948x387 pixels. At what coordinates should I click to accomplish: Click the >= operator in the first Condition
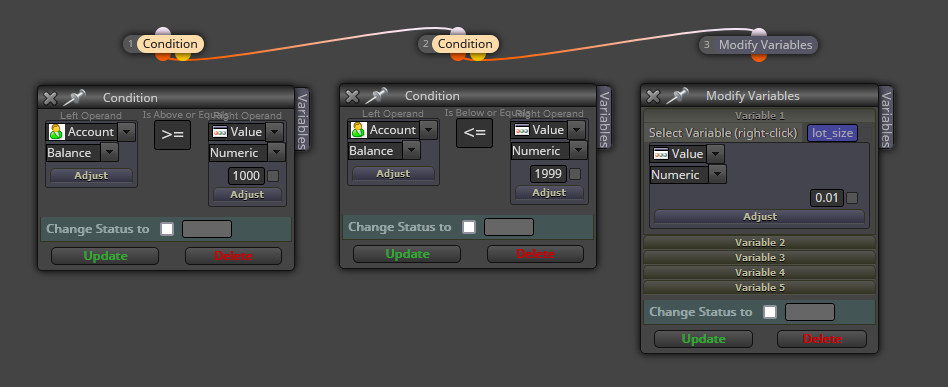tap(172, 135)
